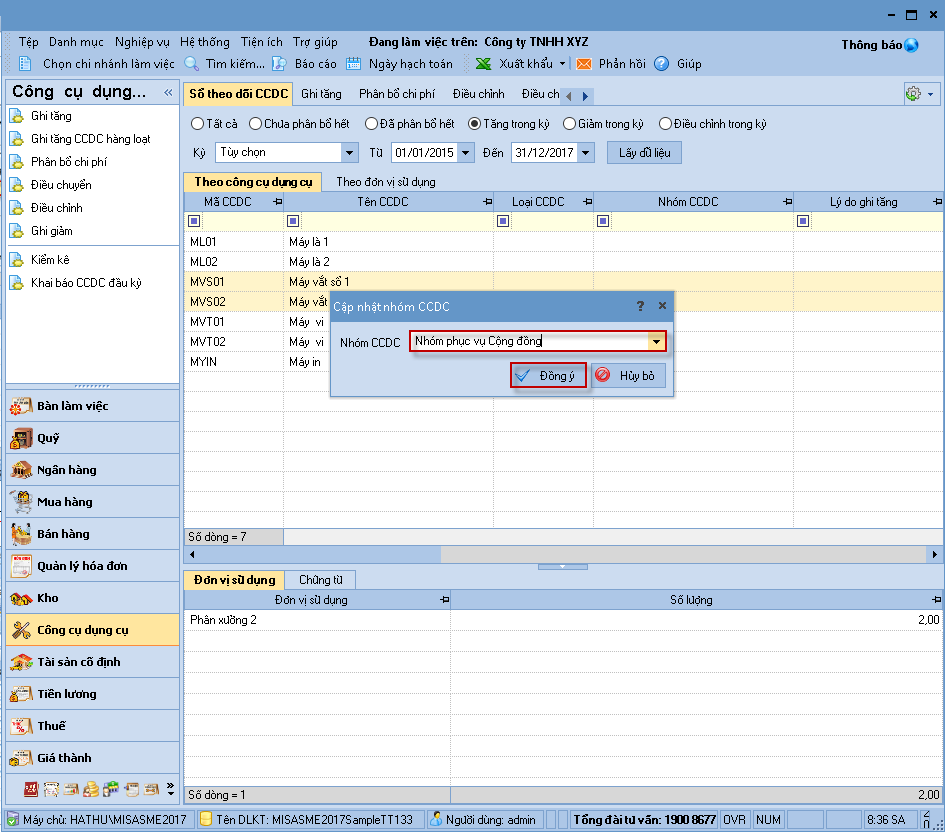Screen dimensions: 945x833
Task: Click the Phản hồi envelope icon
Action: point(584,64)
